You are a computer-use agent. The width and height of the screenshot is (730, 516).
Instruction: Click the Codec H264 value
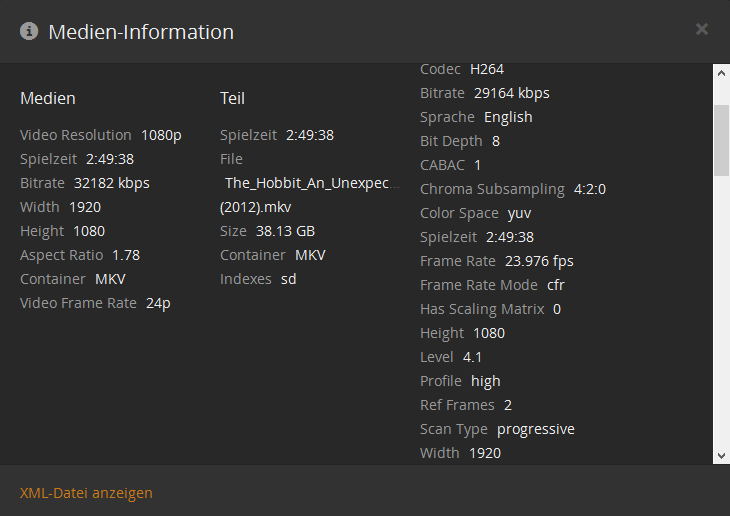pyautogui.click(x=487, y=69)
